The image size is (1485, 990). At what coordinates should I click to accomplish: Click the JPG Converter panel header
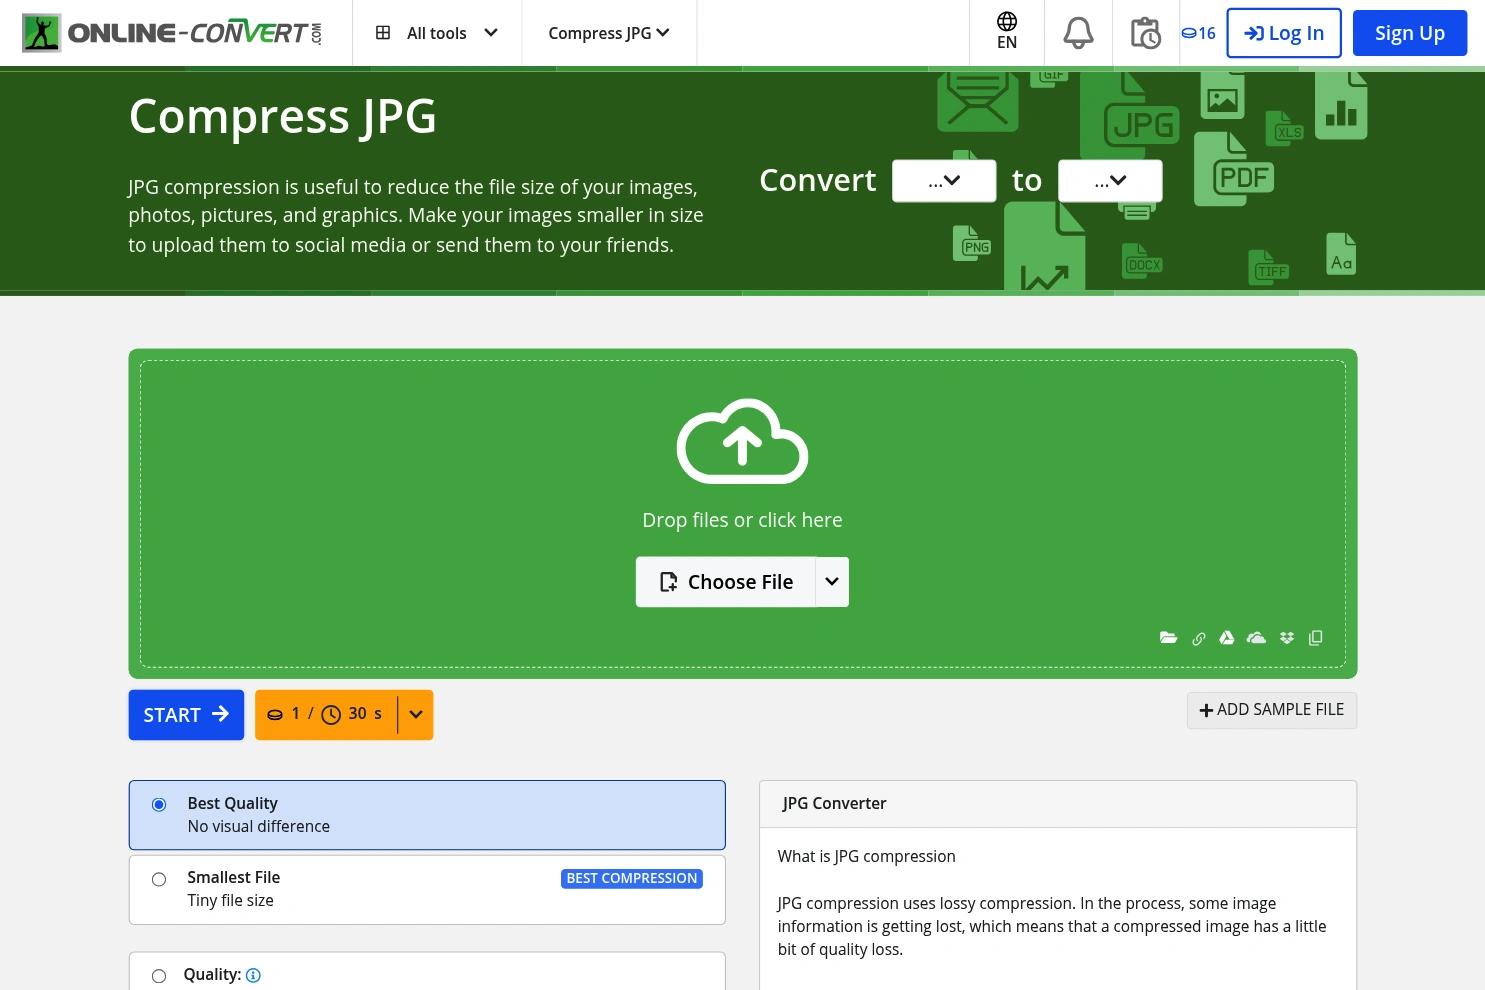[1058, 804]
